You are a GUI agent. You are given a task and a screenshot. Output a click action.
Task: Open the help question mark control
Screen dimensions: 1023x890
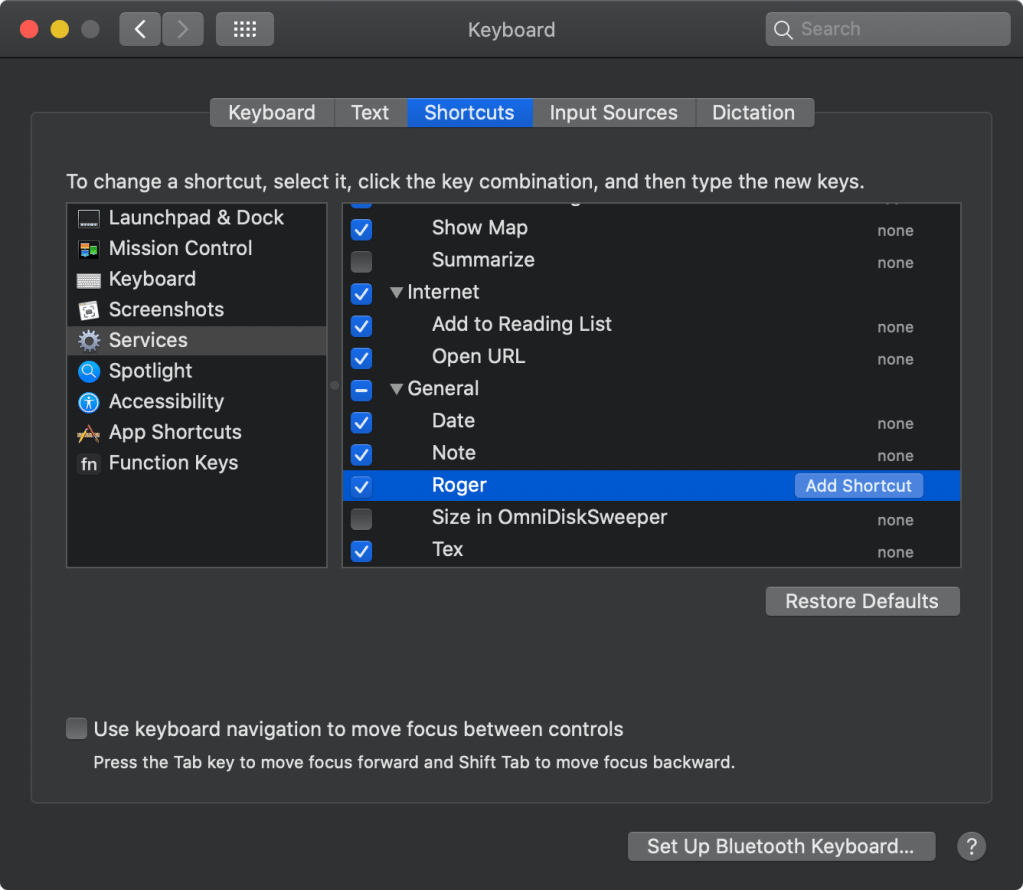point(970,846)
